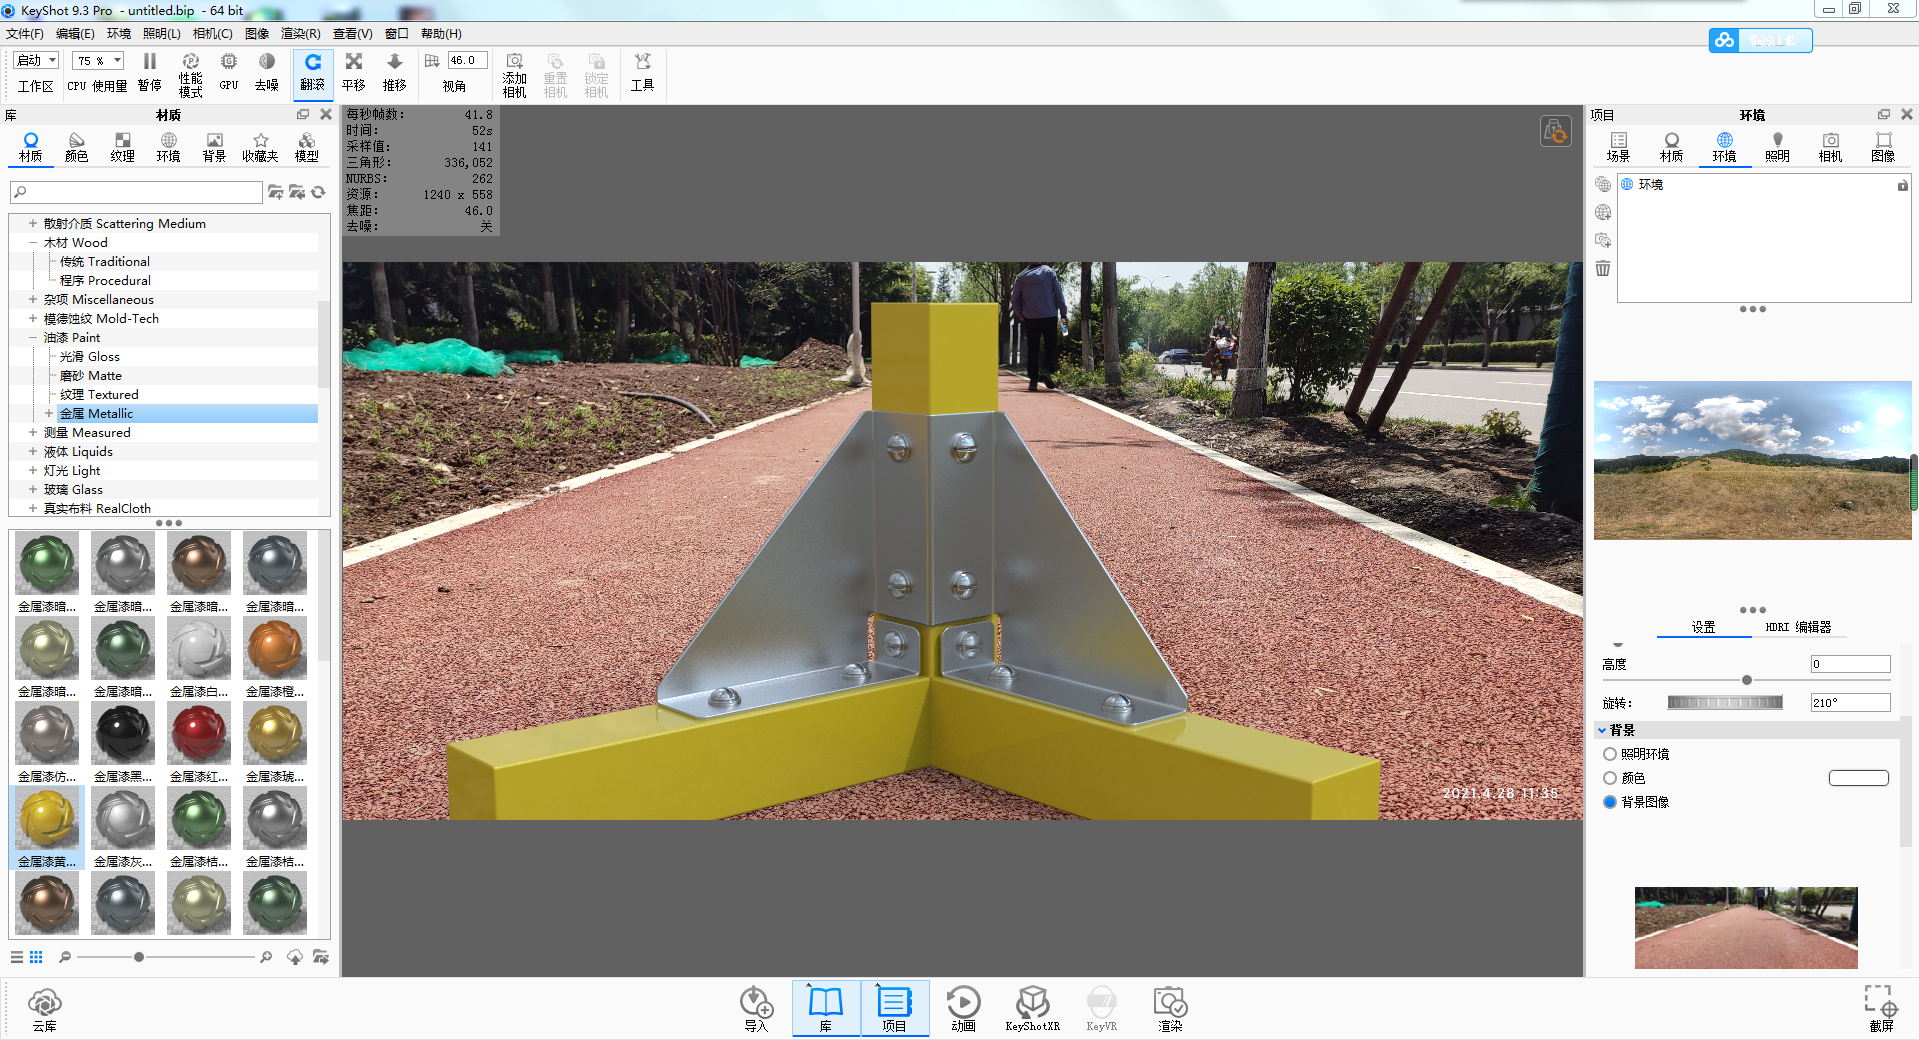Click the library search field

click(136, 192)
